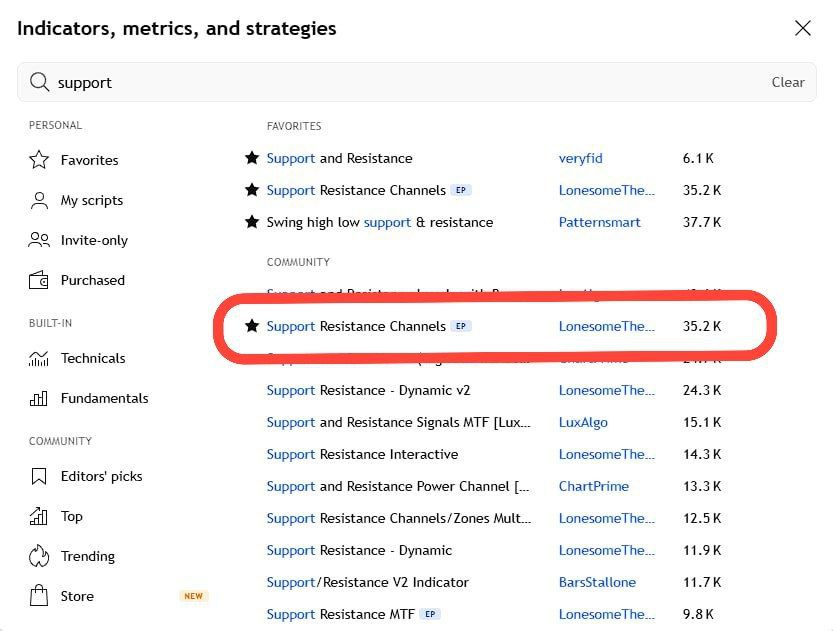Open LonesomeThe... author on MTF row
The width and height of the screenshot is (833, 631).
607,614
